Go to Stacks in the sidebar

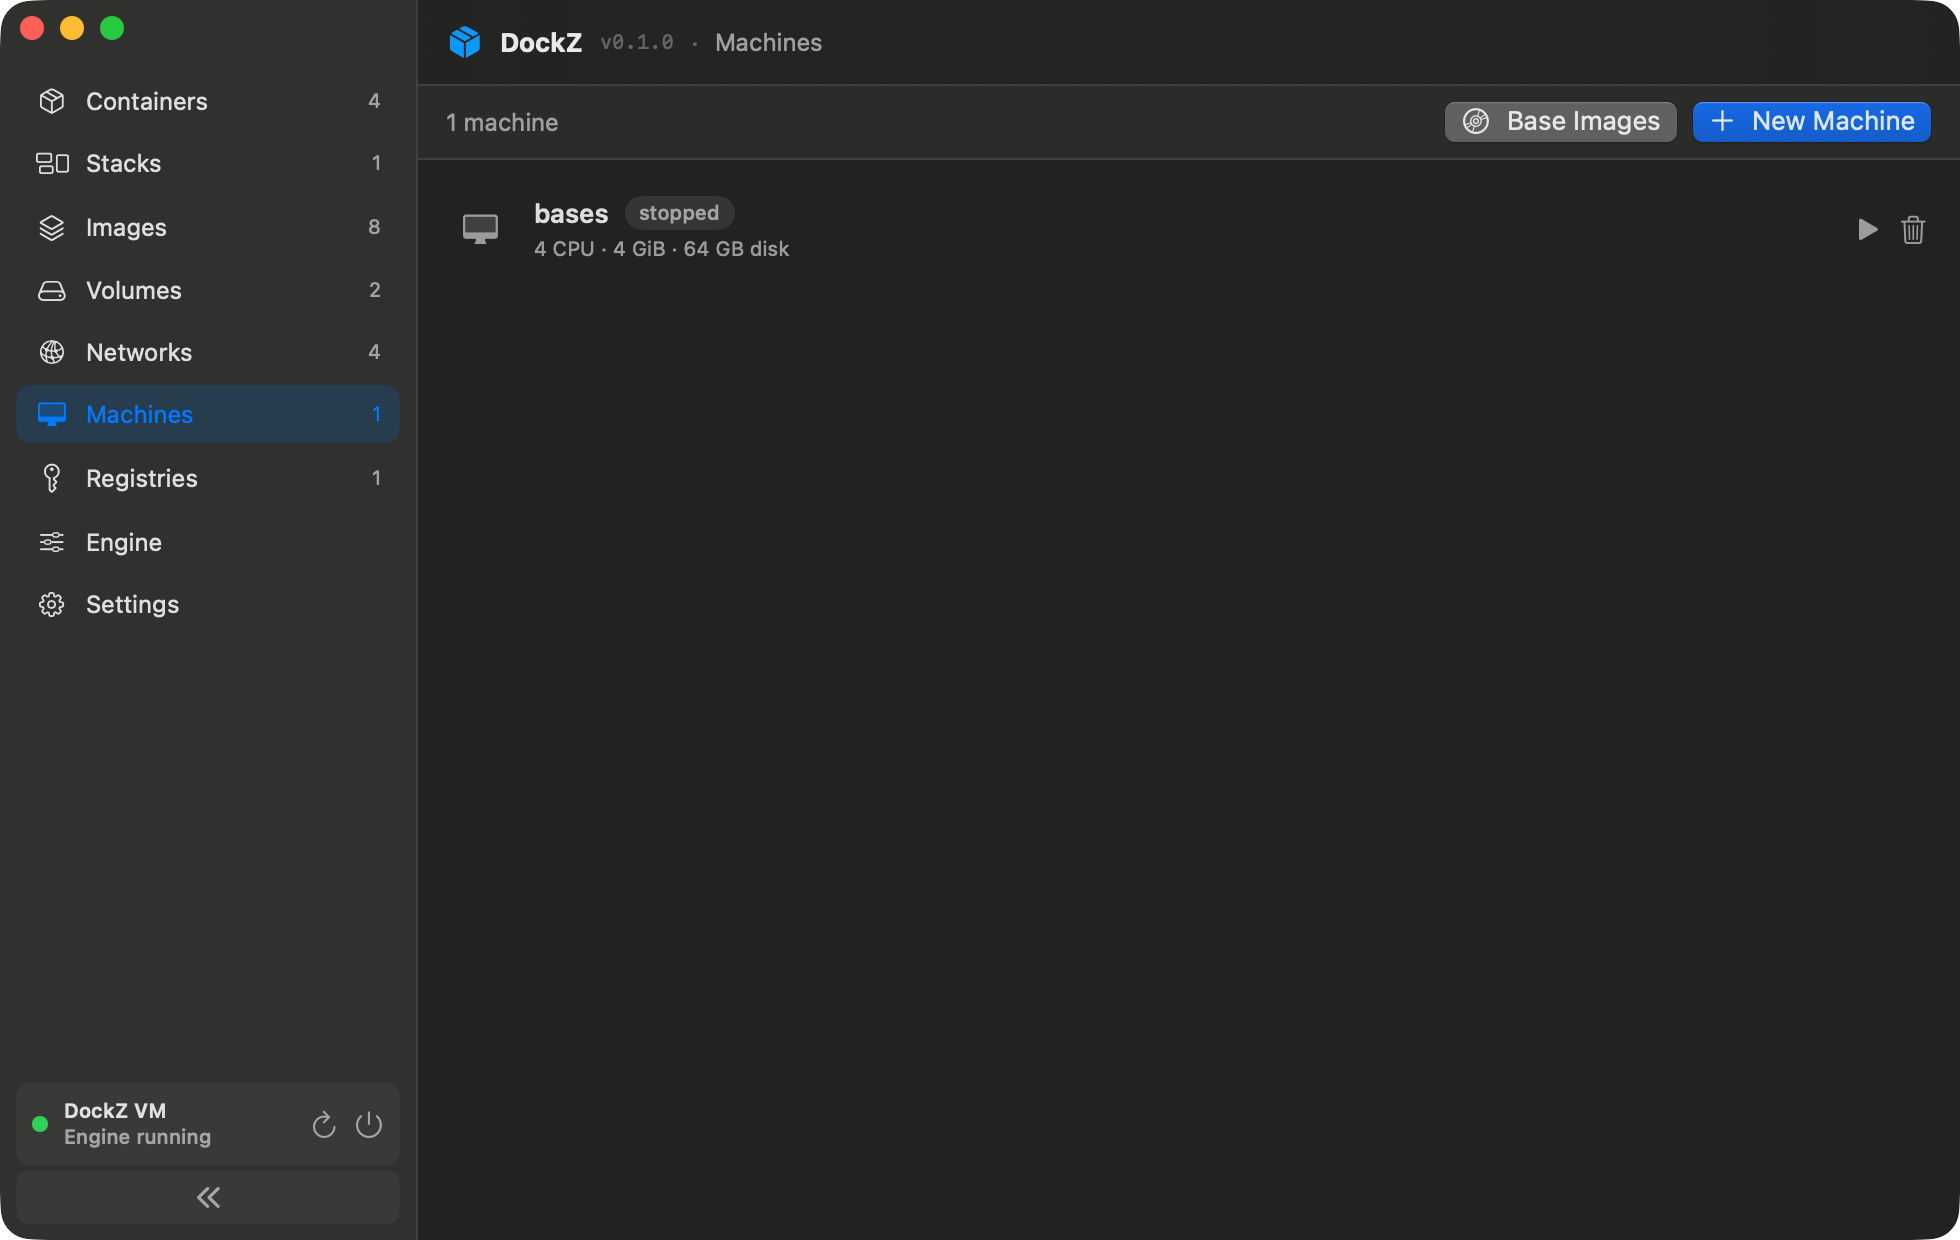pos(208,163)
